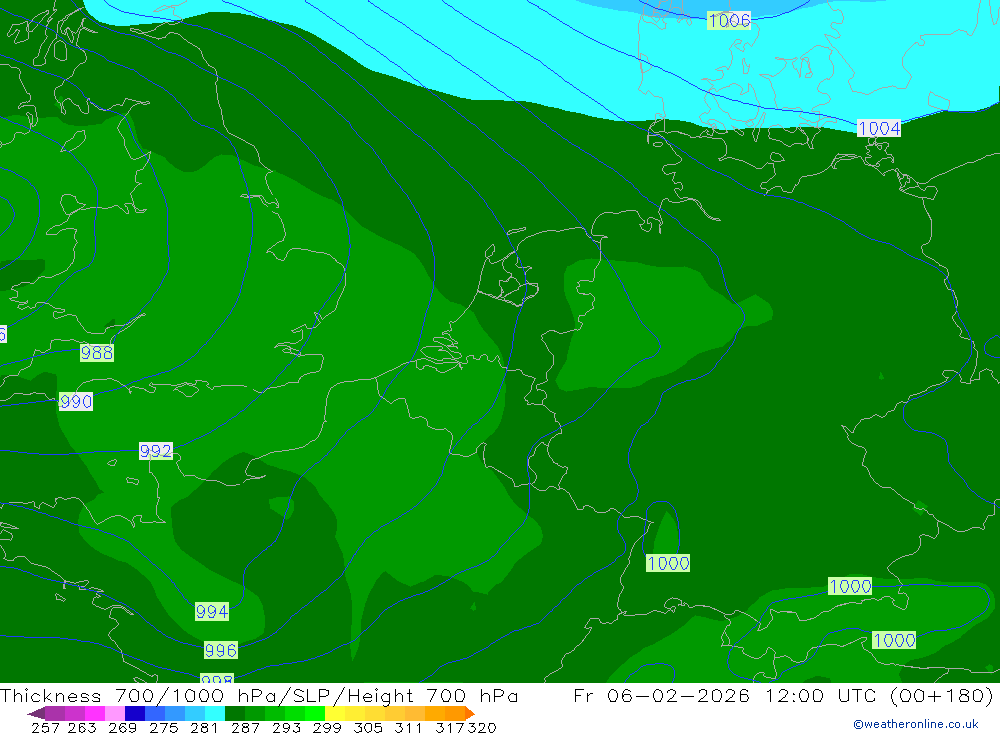Select the 988 isobar label
This screenshot has height=733, width=1000.
click(97, 352)
